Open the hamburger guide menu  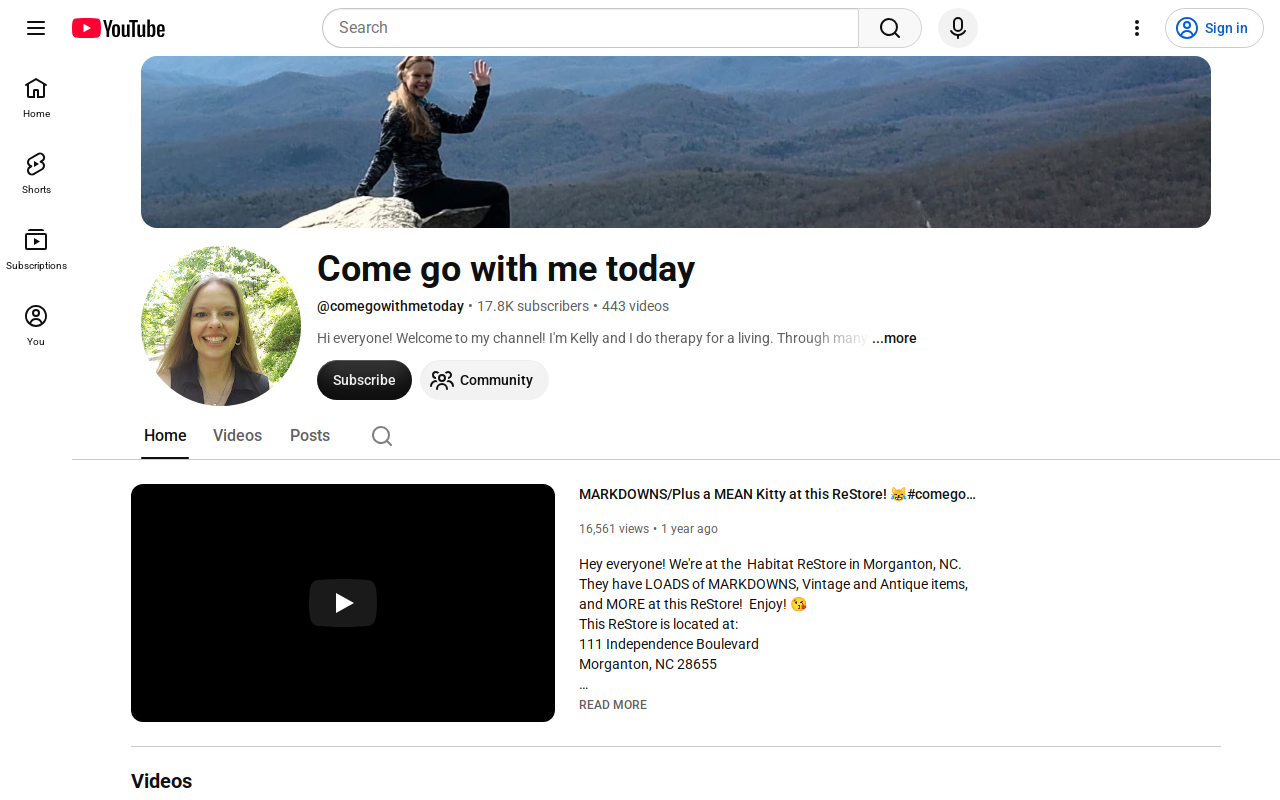click(x=36, y=28)
